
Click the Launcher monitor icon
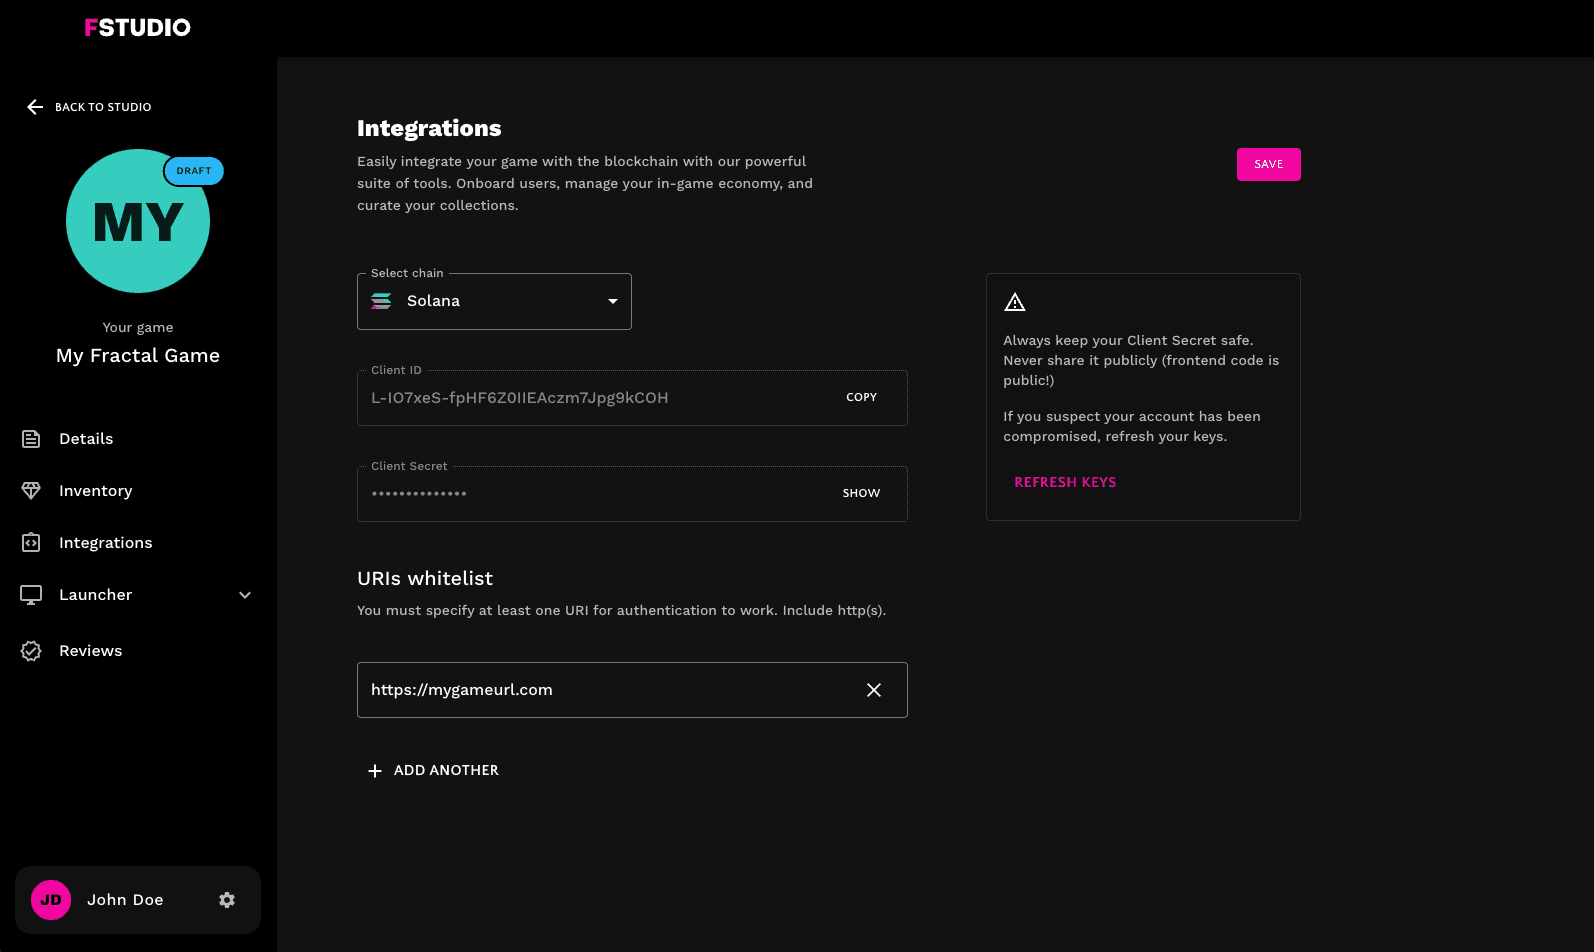31,595
